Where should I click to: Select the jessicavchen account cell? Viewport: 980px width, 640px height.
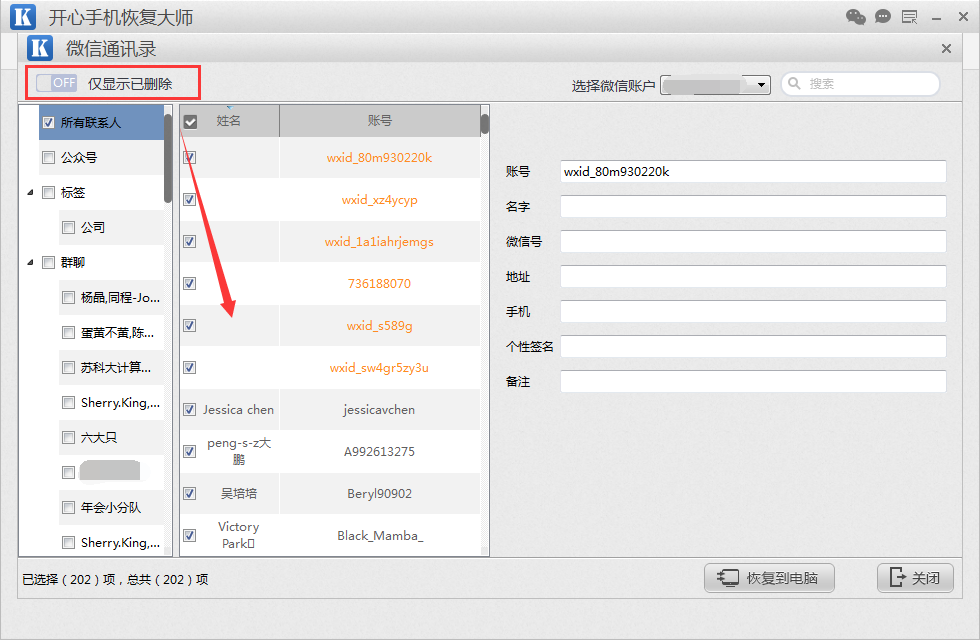(379, 409)
